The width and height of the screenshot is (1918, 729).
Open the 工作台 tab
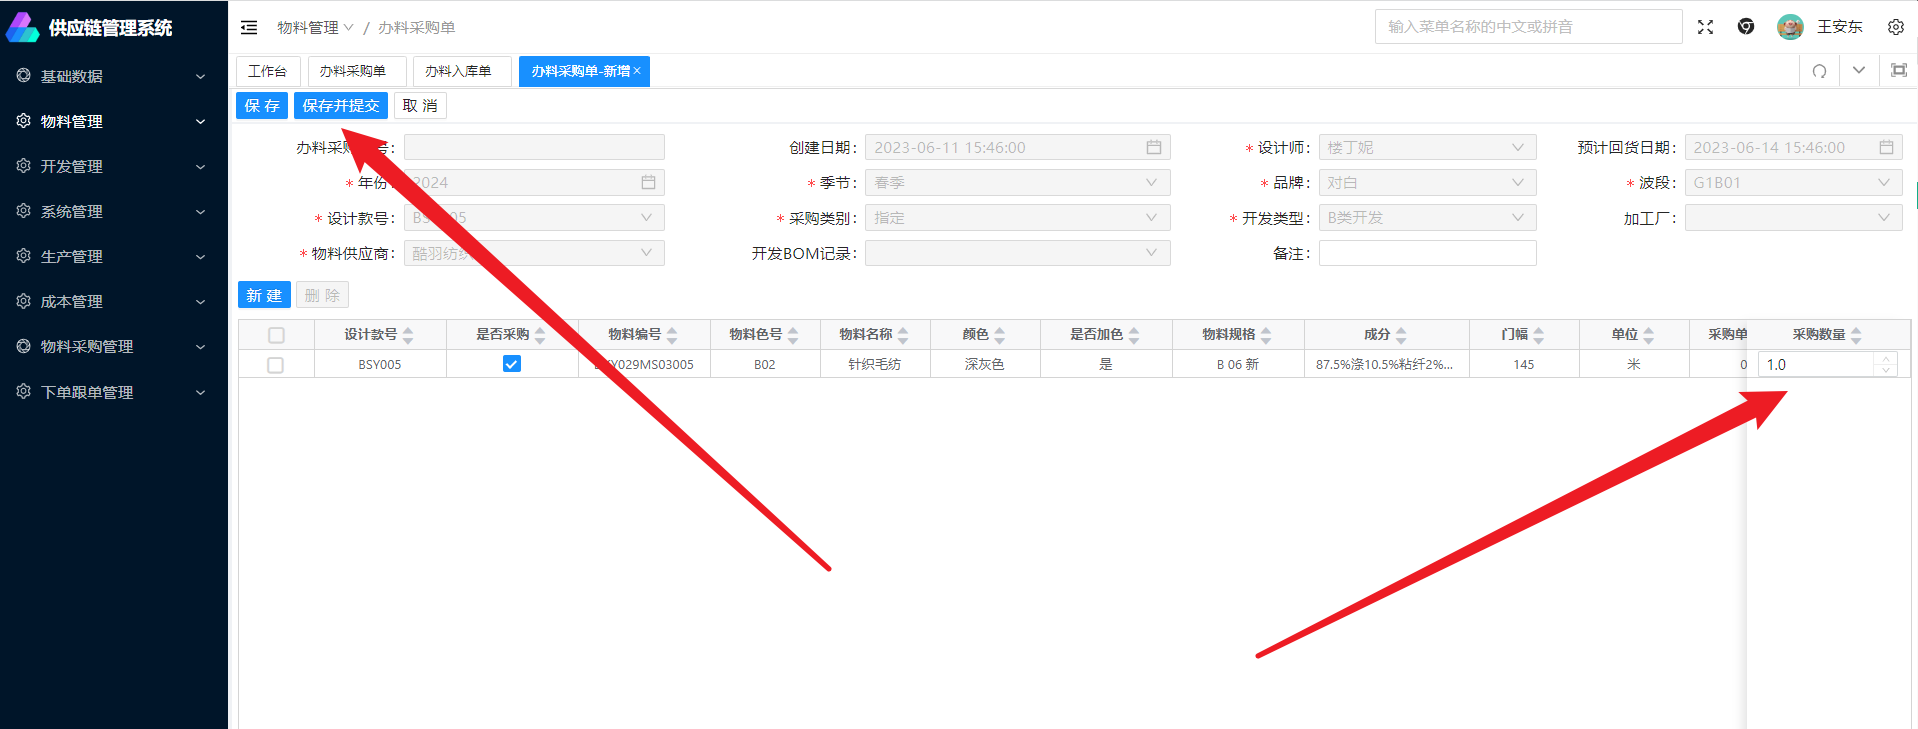267,71
